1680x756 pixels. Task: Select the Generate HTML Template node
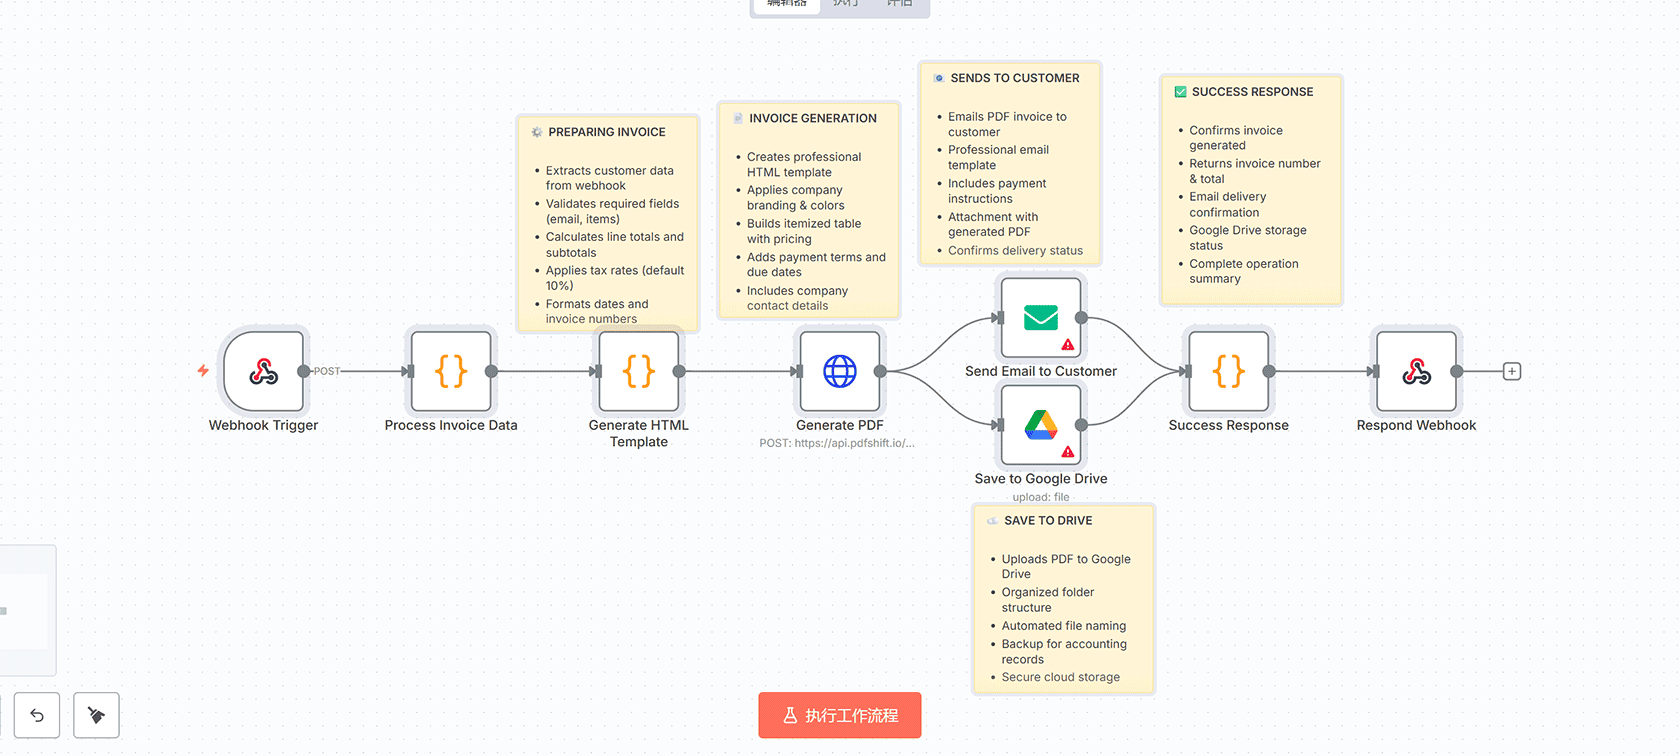point(638,372)
